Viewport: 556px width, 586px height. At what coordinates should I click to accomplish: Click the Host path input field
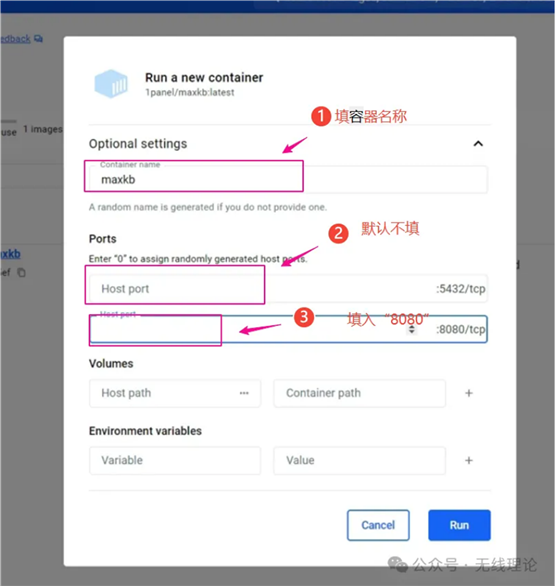pyautogui.click(x=175, y=393)
